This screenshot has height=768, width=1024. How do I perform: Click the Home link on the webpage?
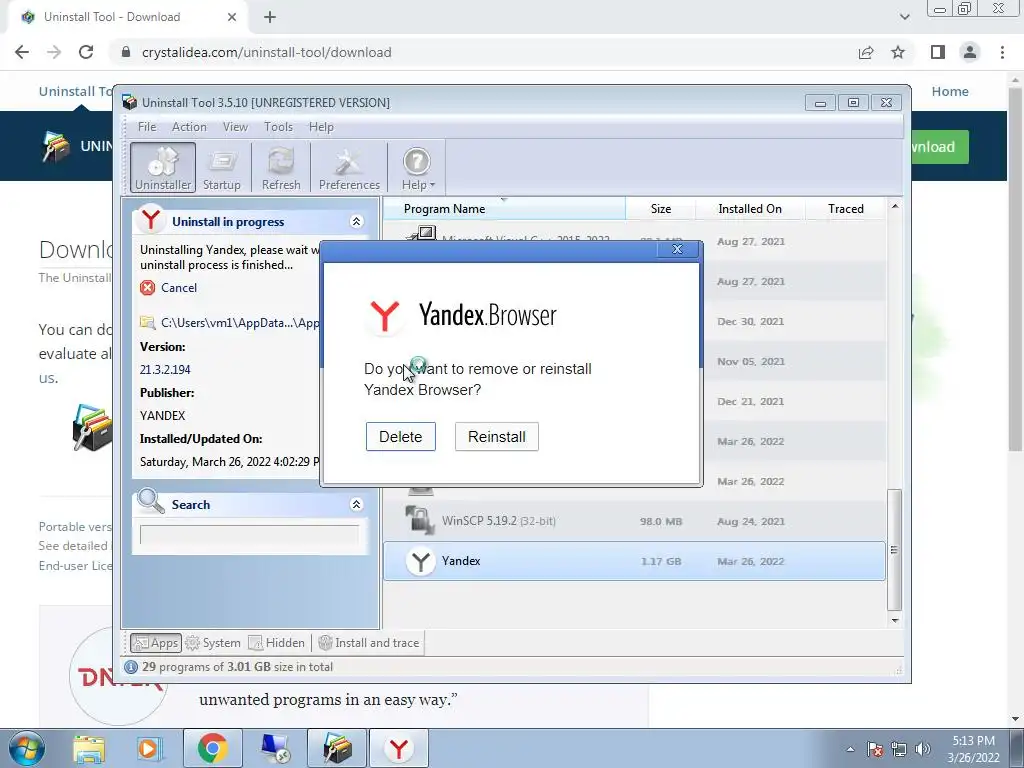point(950,91)
